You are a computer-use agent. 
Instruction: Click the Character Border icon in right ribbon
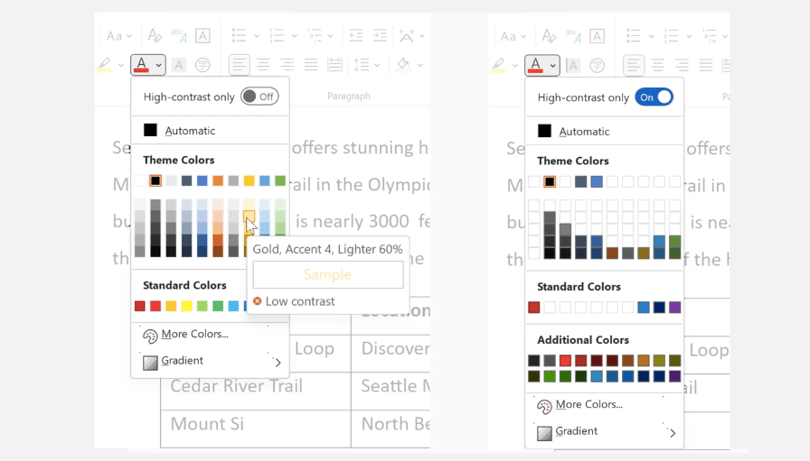pyautogui.click(x=597, y=36)
